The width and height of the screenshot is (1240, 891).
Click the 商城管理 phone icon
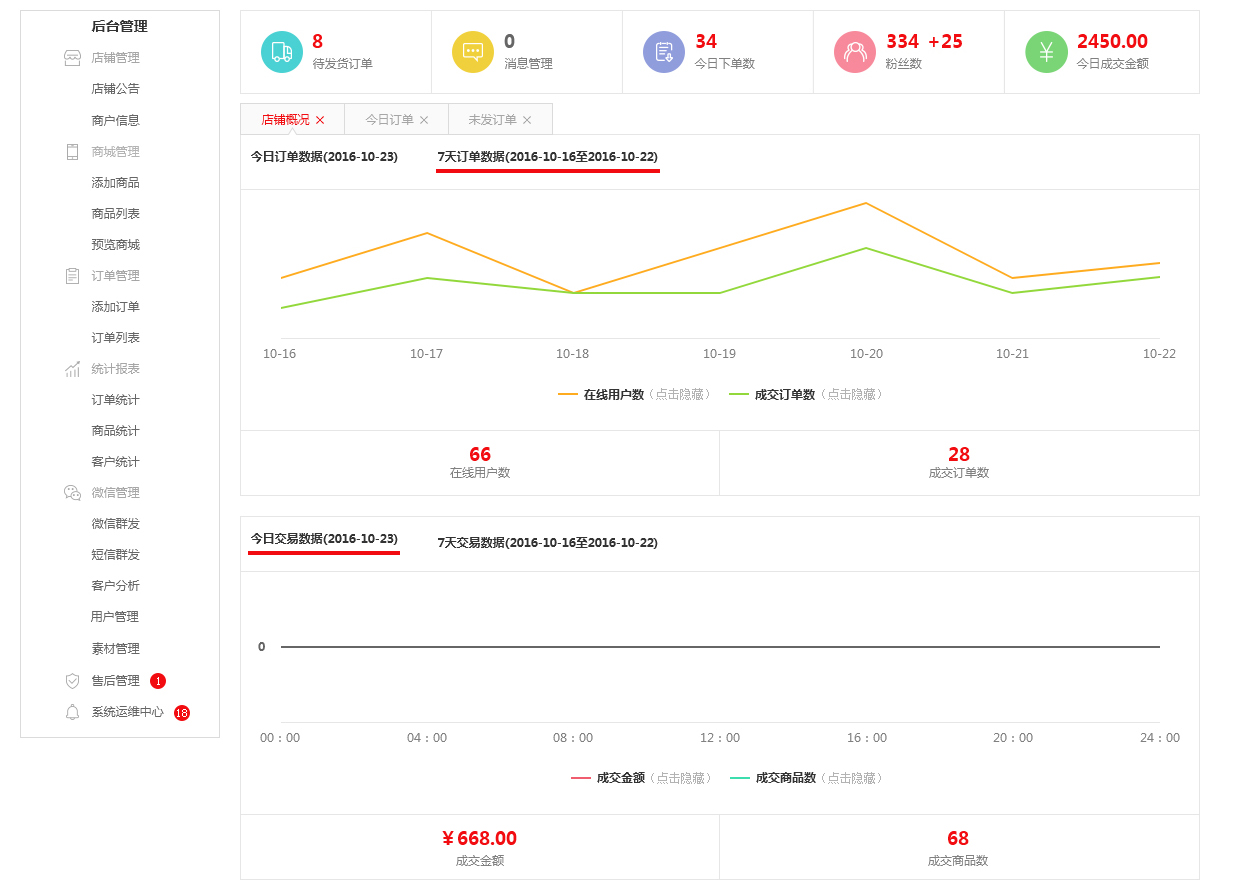click(x=72, y=152)
